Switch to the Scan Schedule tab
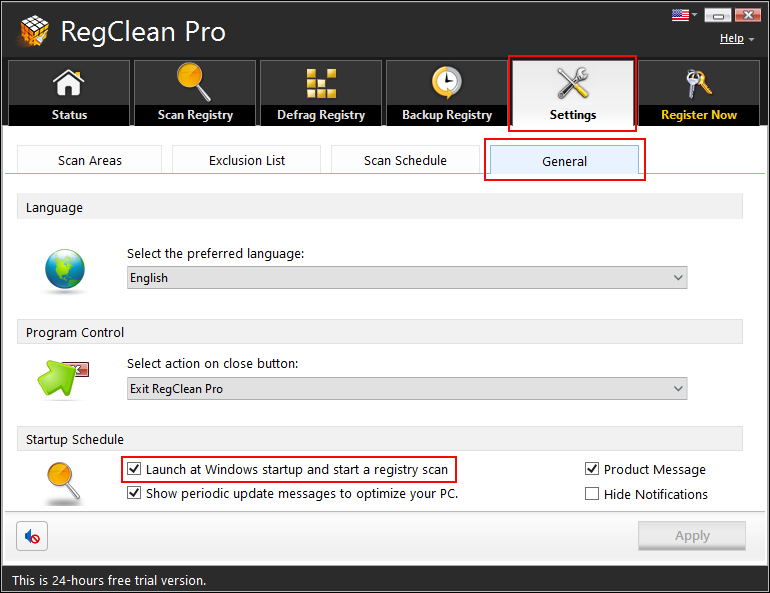Viewport: 770px width, 593px height. coord(405,160)
